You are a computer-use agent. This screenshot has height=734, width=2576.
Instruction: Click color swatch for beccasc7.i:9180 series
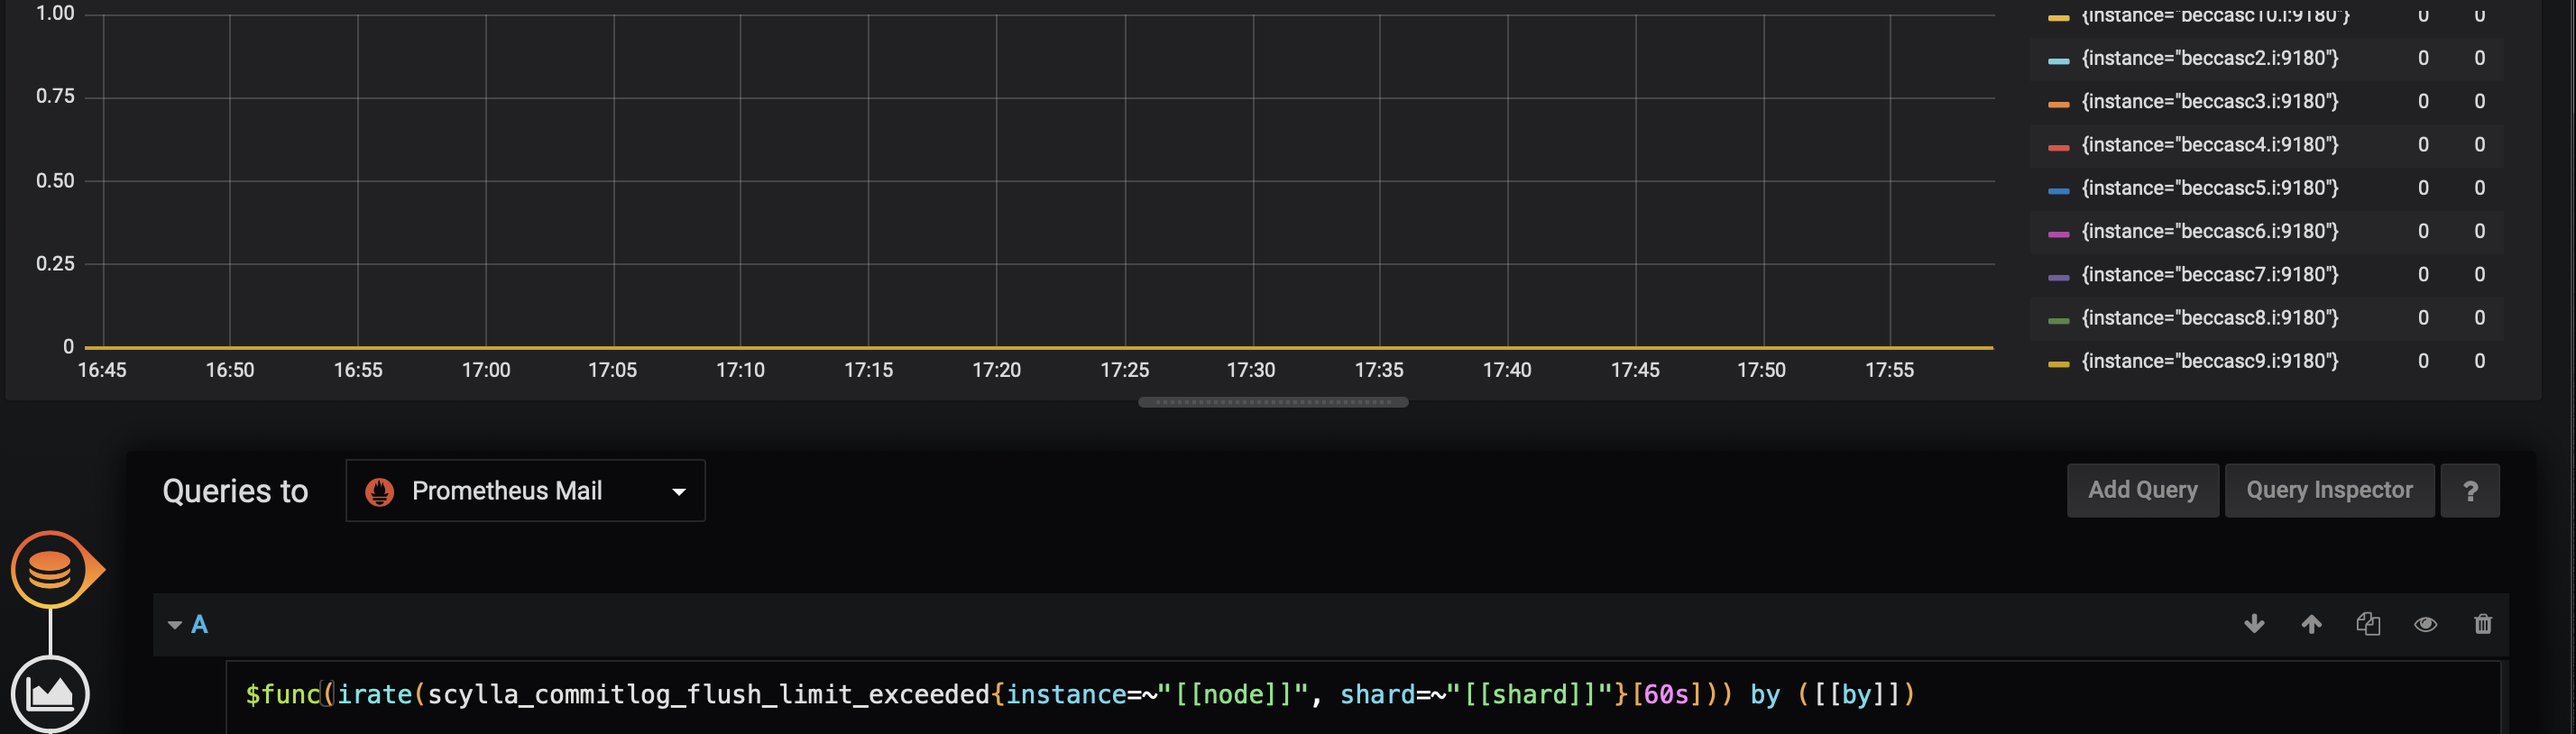[x=2058, y=276]
